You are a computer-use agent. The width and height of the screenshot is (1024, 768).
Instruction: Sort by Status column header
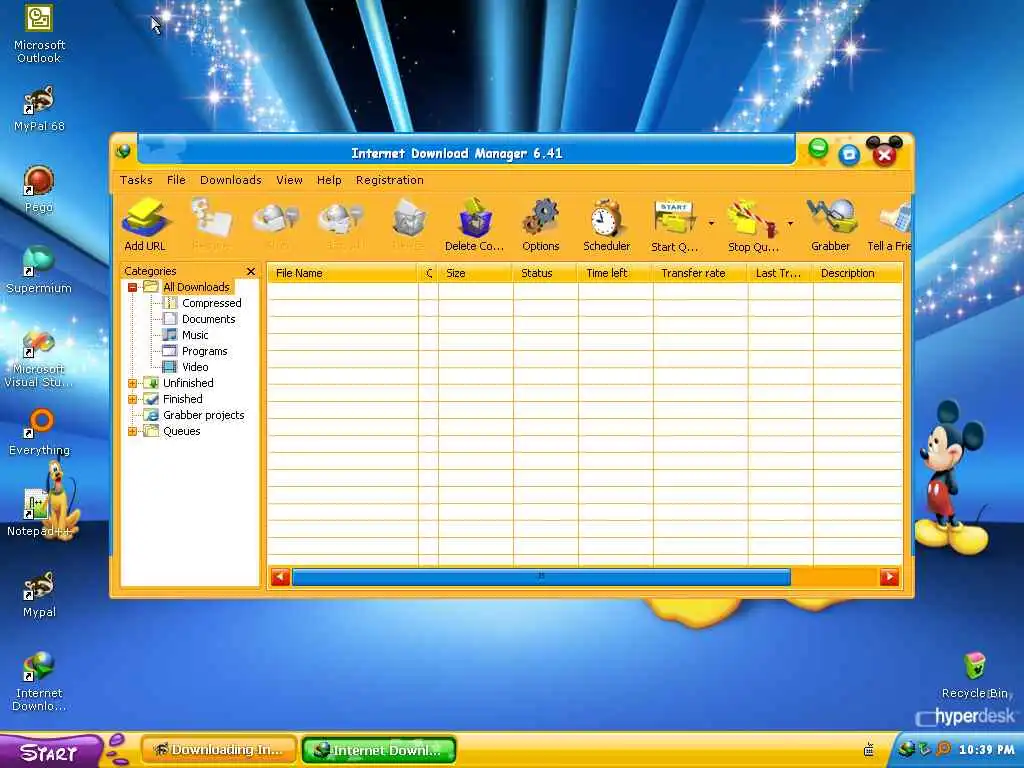[x=545, y=273]
